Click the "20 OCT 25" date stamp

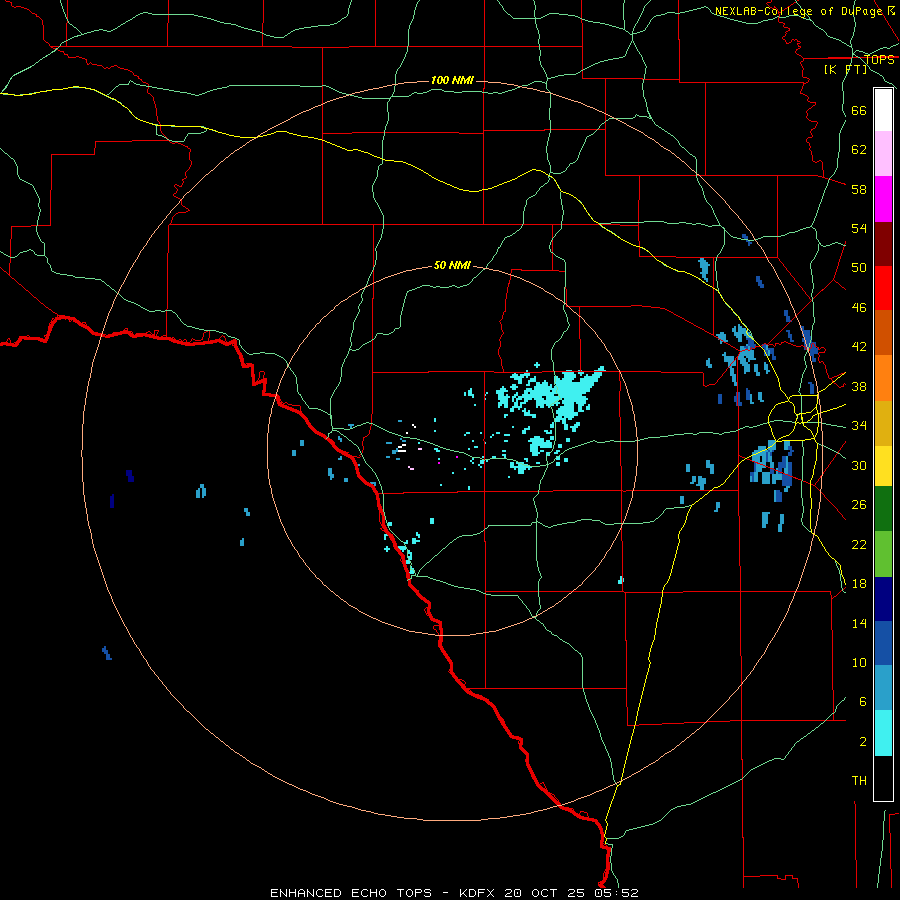pos(544,893)
